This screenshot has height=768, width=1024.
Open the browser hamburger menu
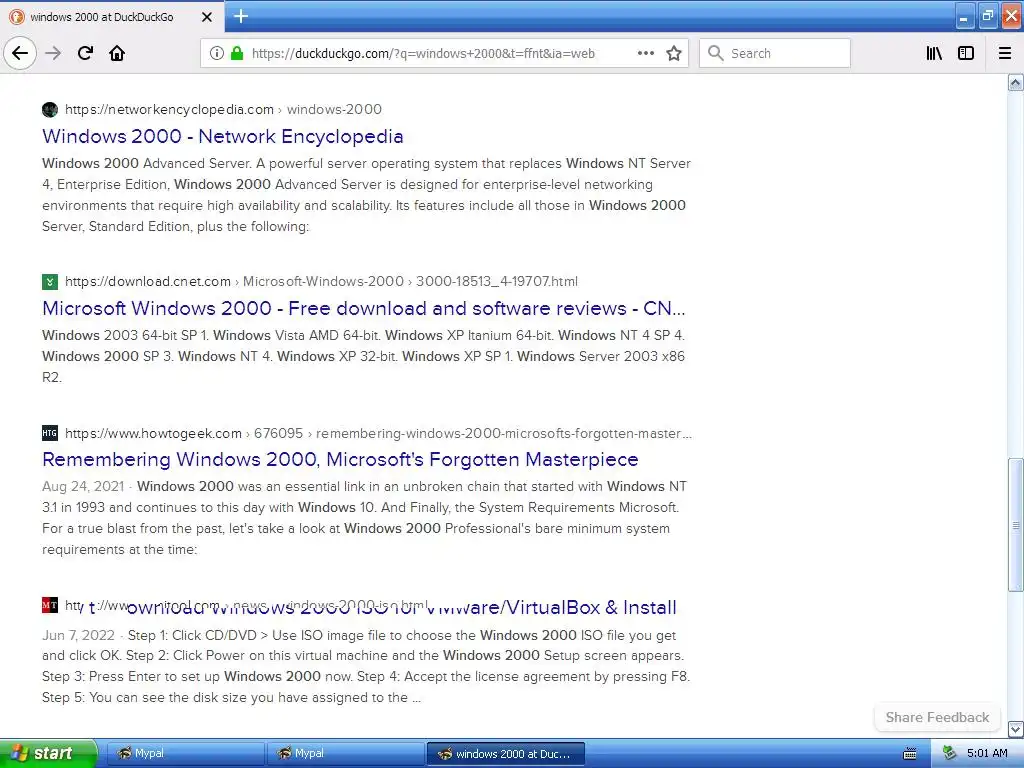pos(1005,53)
